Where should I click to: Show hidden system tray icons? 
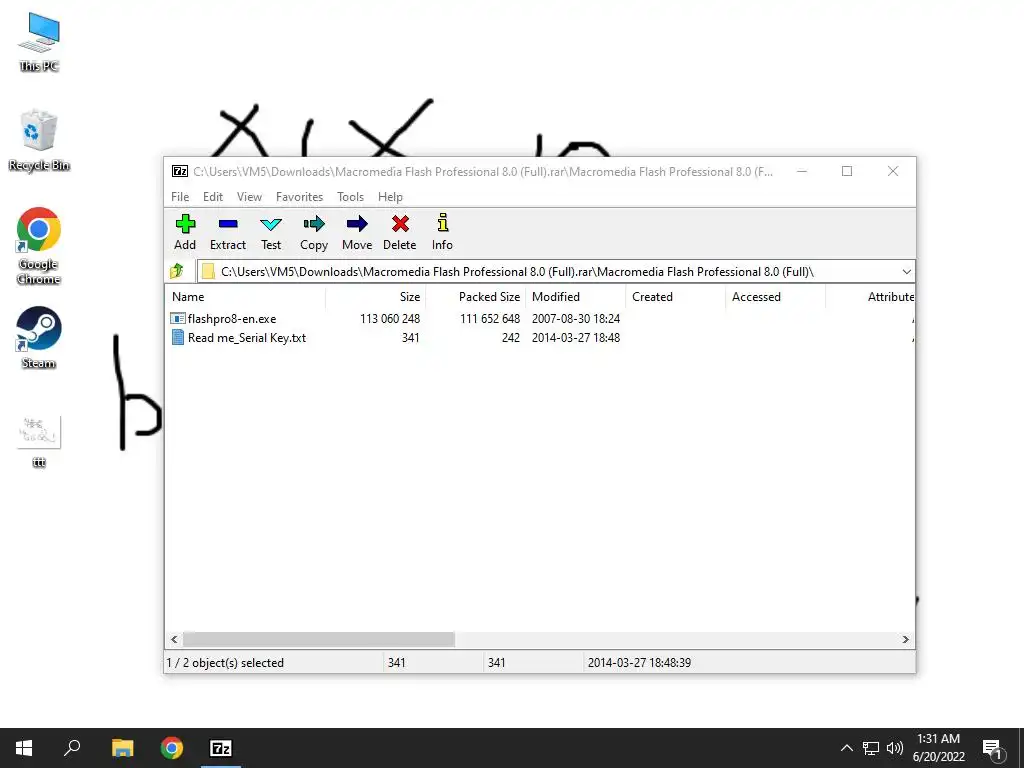click(846, 748)
